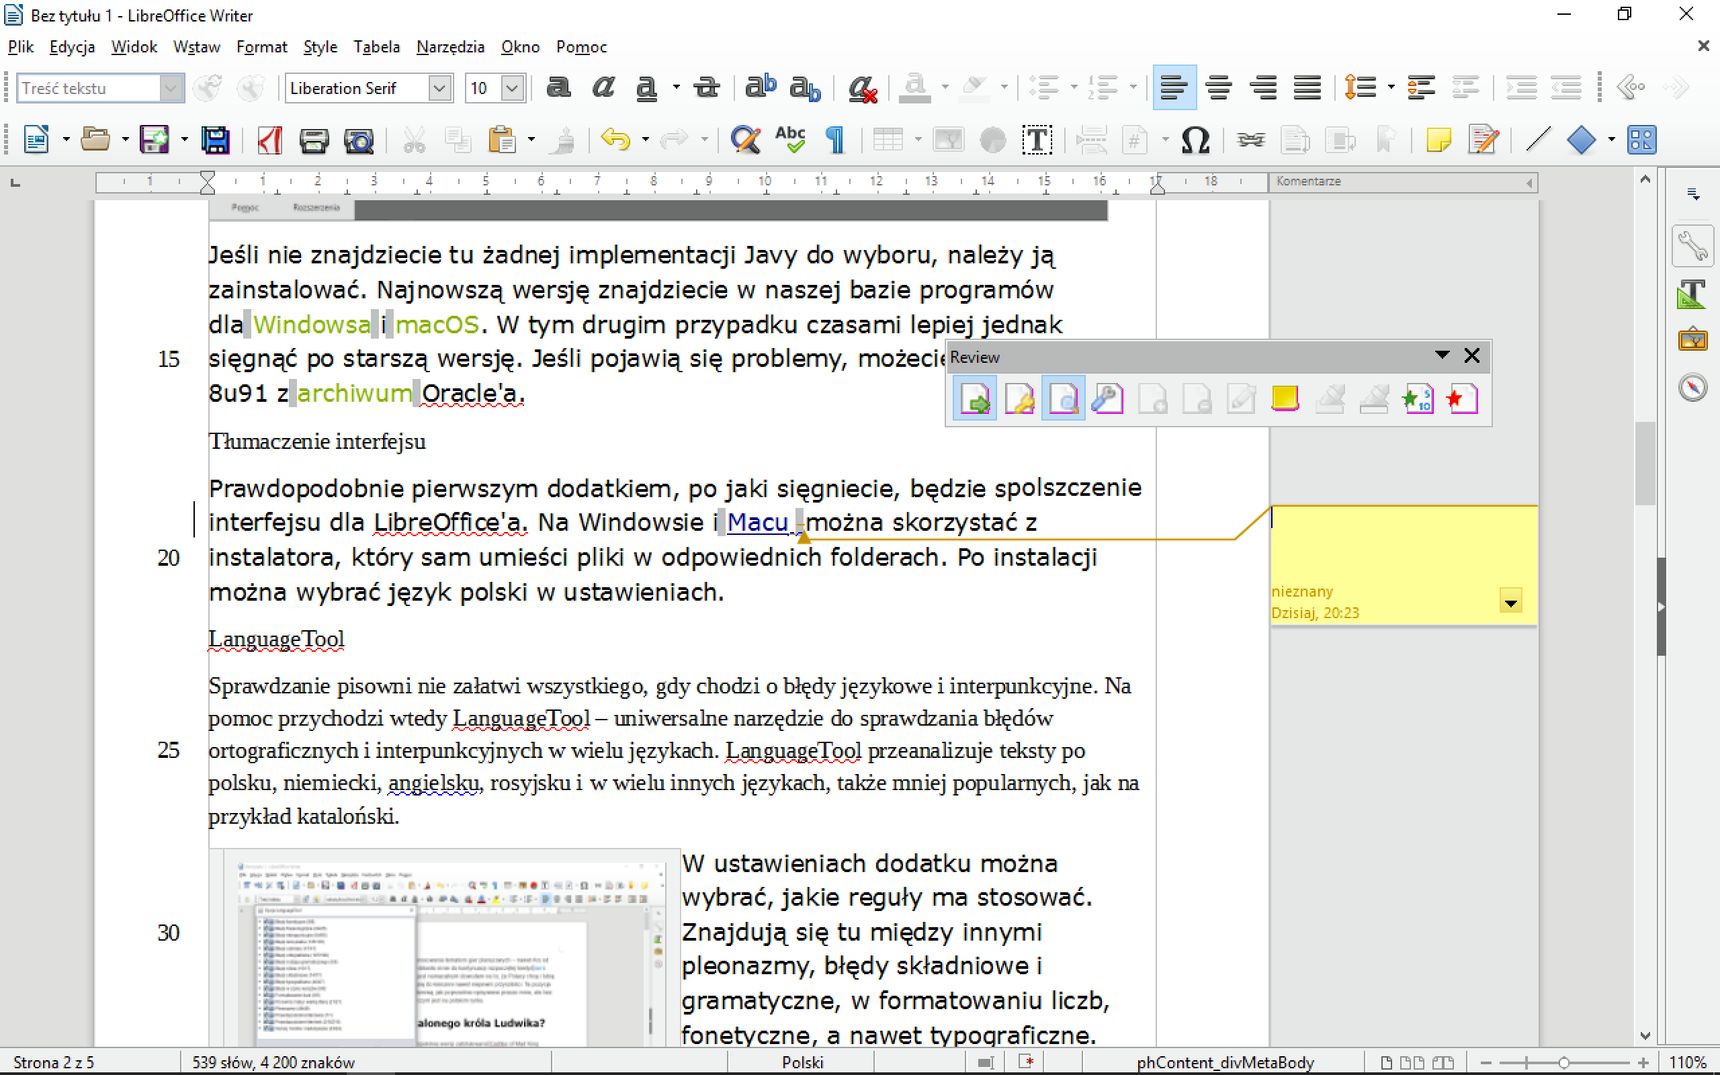Image resolution: width=1720 pixels, height=1075 pixels.
Task: Export document directly as PDF
Action: click(x=269, y=140)
